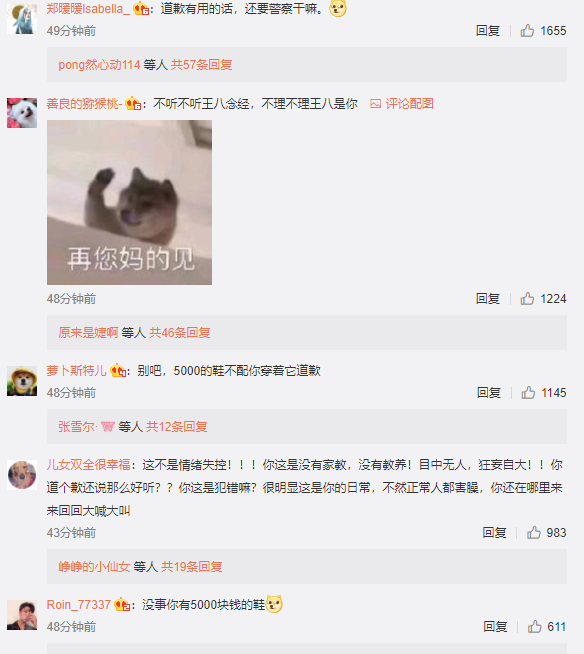Open Roin_77337 username link
Viewport: 584px width, 654px height.
coord(78,604)
